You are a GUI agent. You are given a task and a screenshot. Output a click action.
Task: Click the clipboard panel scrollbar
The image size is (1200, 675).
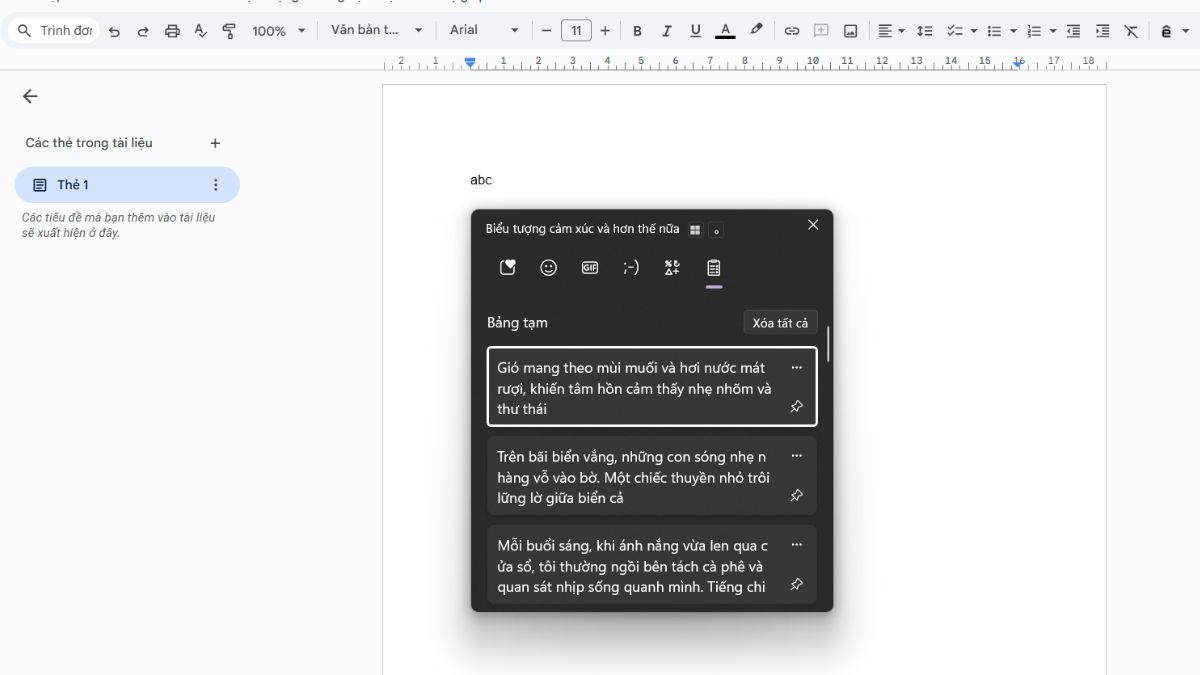pyautogui.click(x=828, y=345)
